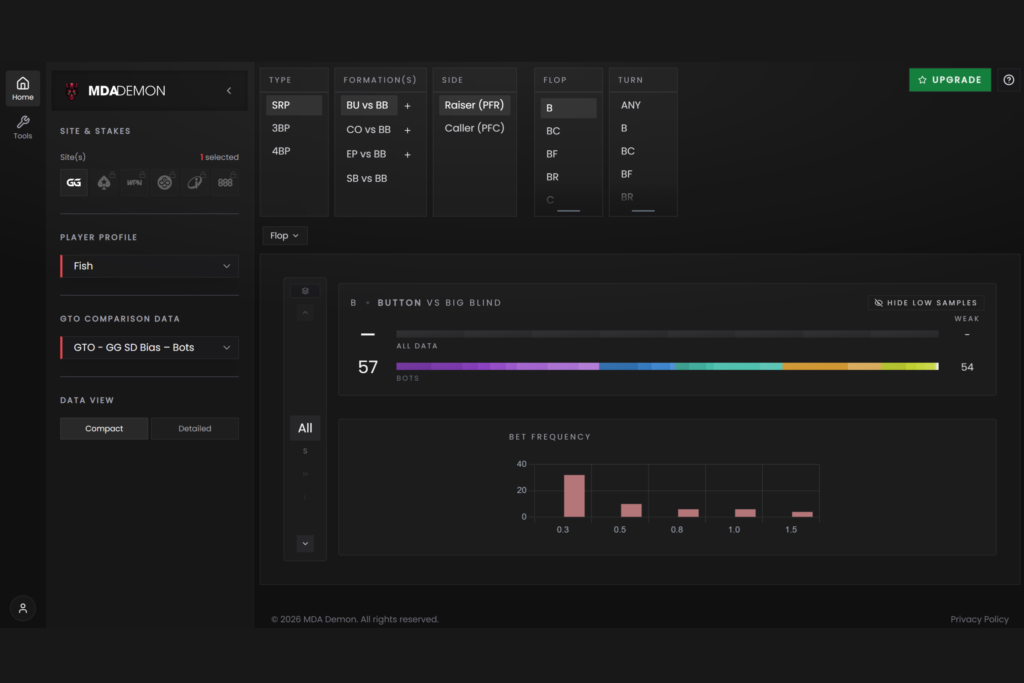Click the MDA Demon devil logo
1024x683 pixels.
(72, 91)
